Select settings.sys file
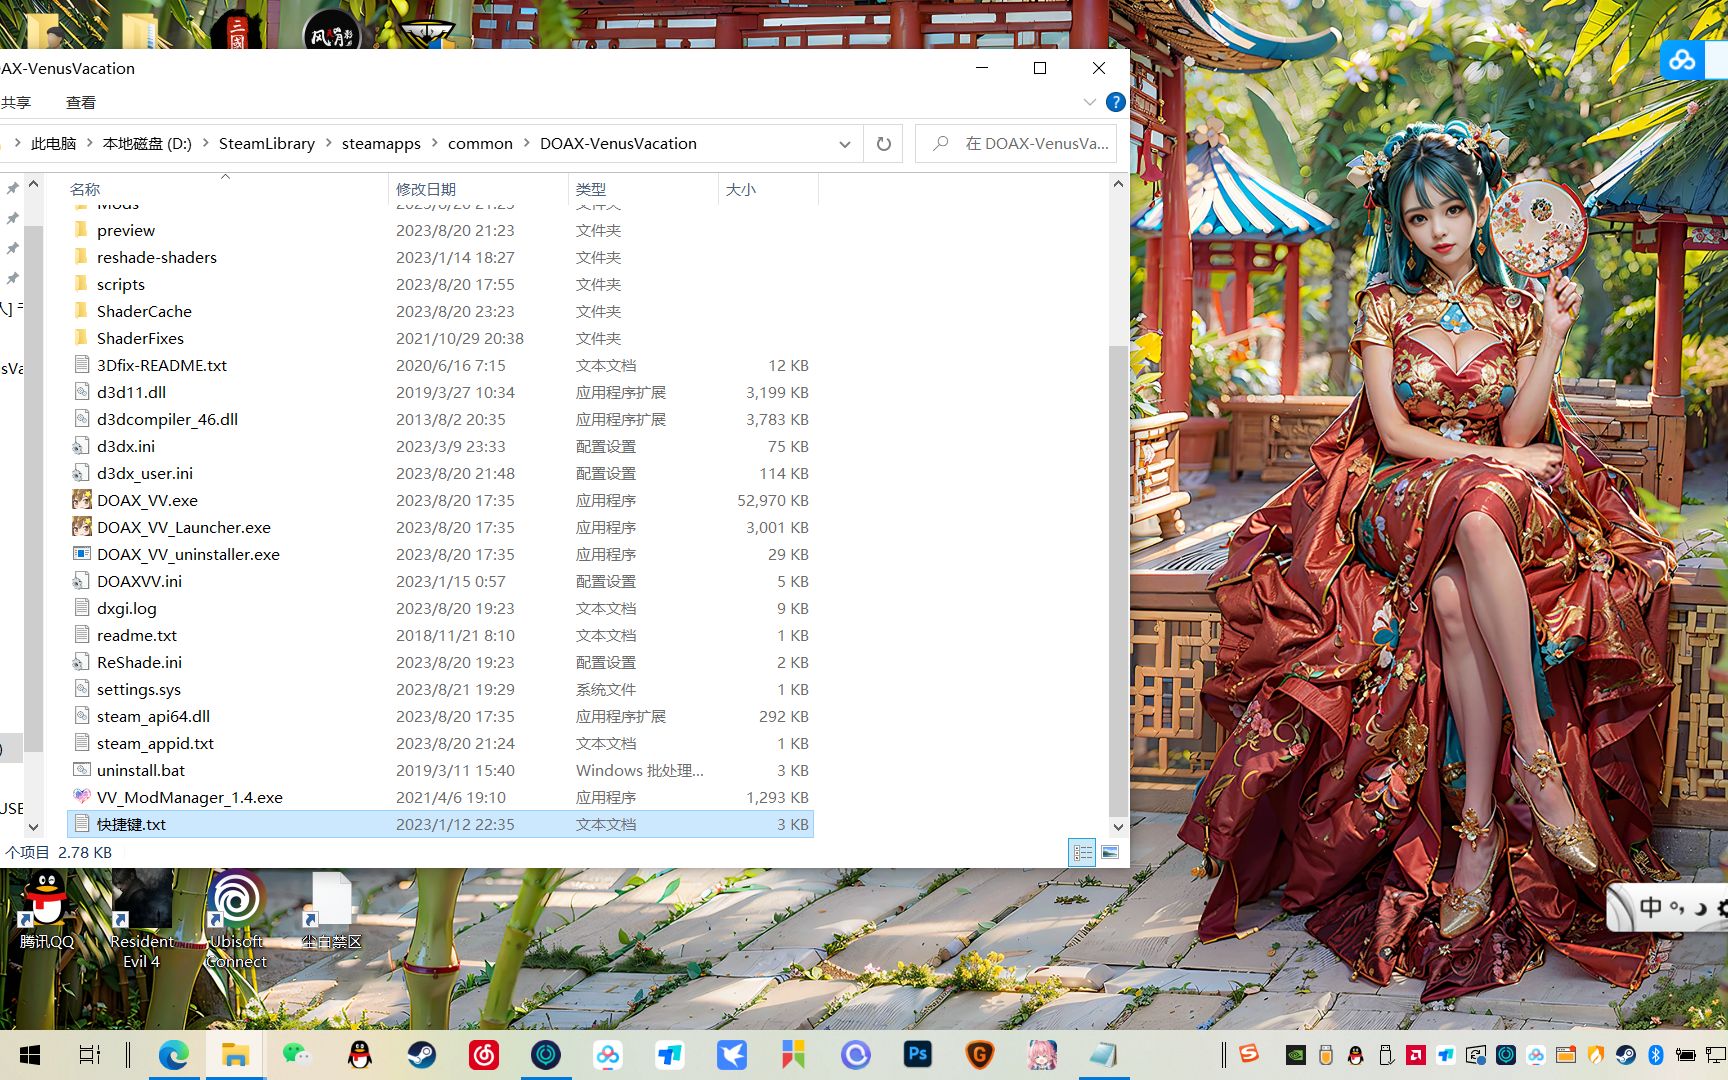The width and height of the screenshot is (1728, 1080). 139,689
